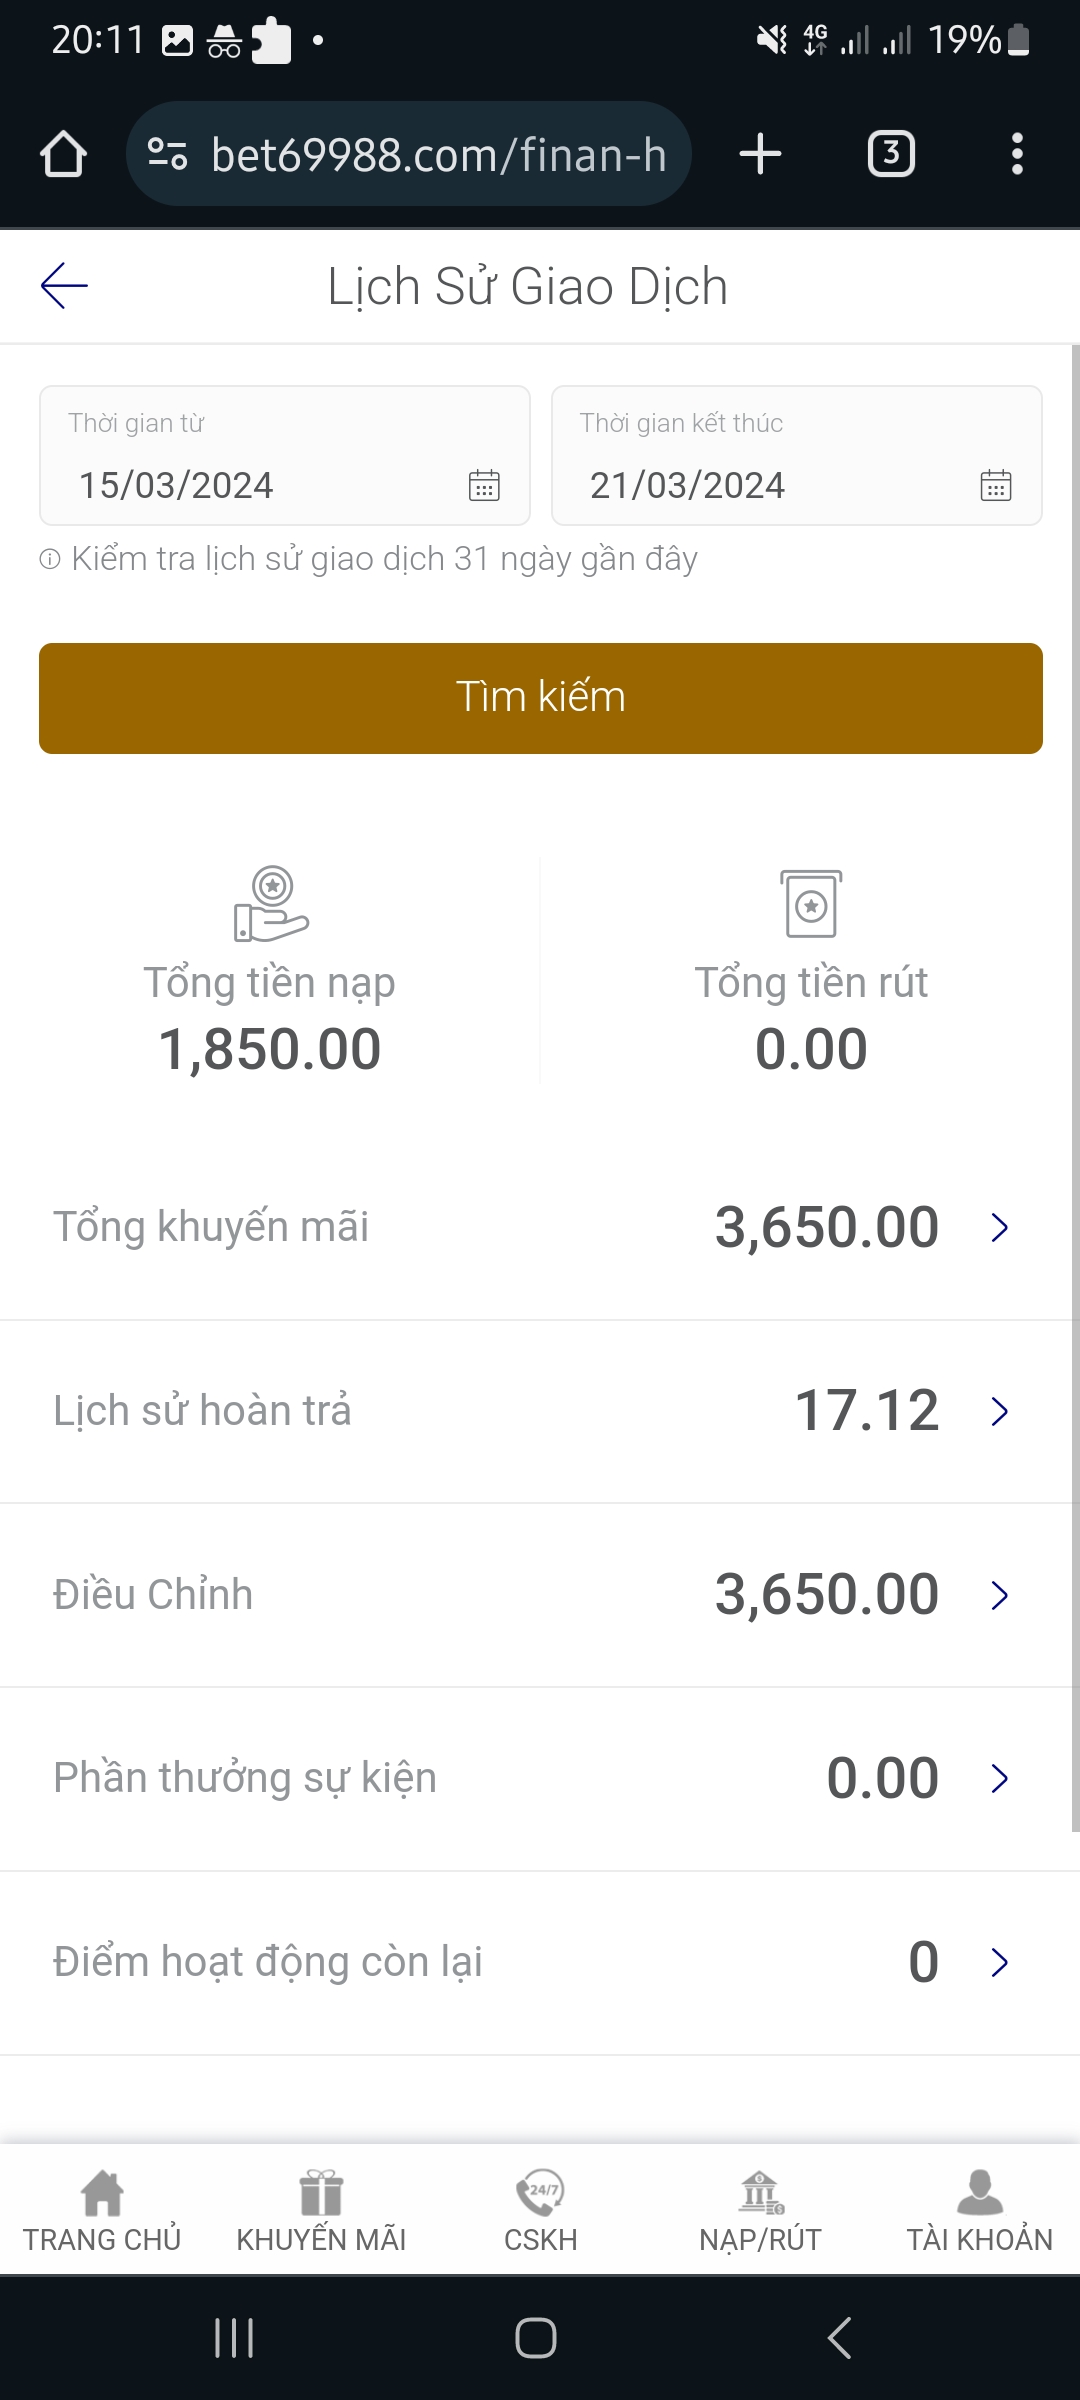
Task: Open the start date calendar icon
Action: pos(484,485)
